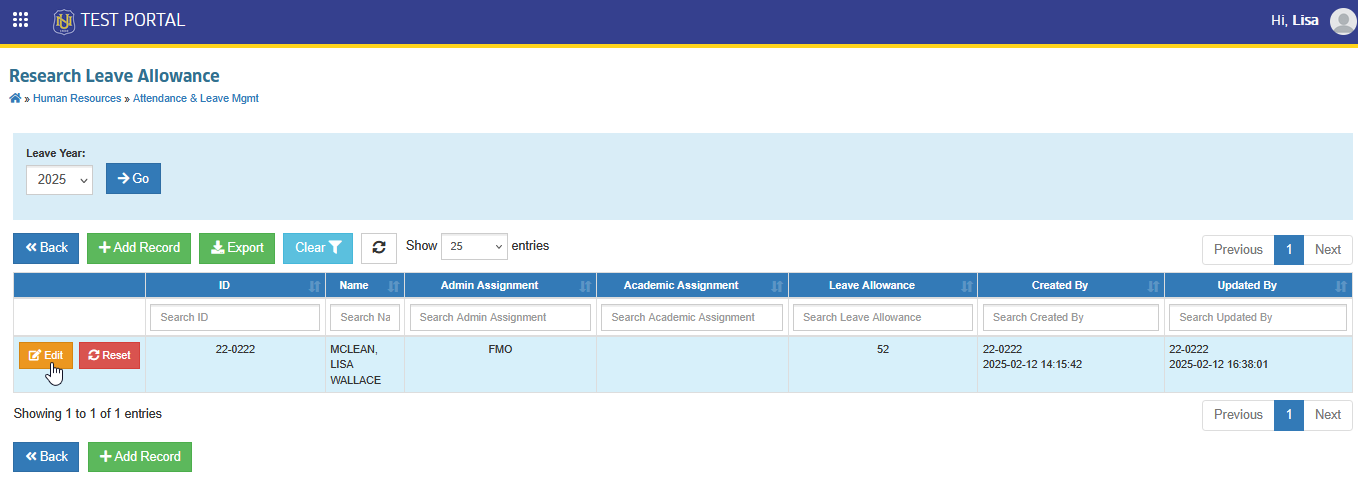
Task: Reset the 22-0222 record
Action: pyautogui.click(x=110, y=355)
